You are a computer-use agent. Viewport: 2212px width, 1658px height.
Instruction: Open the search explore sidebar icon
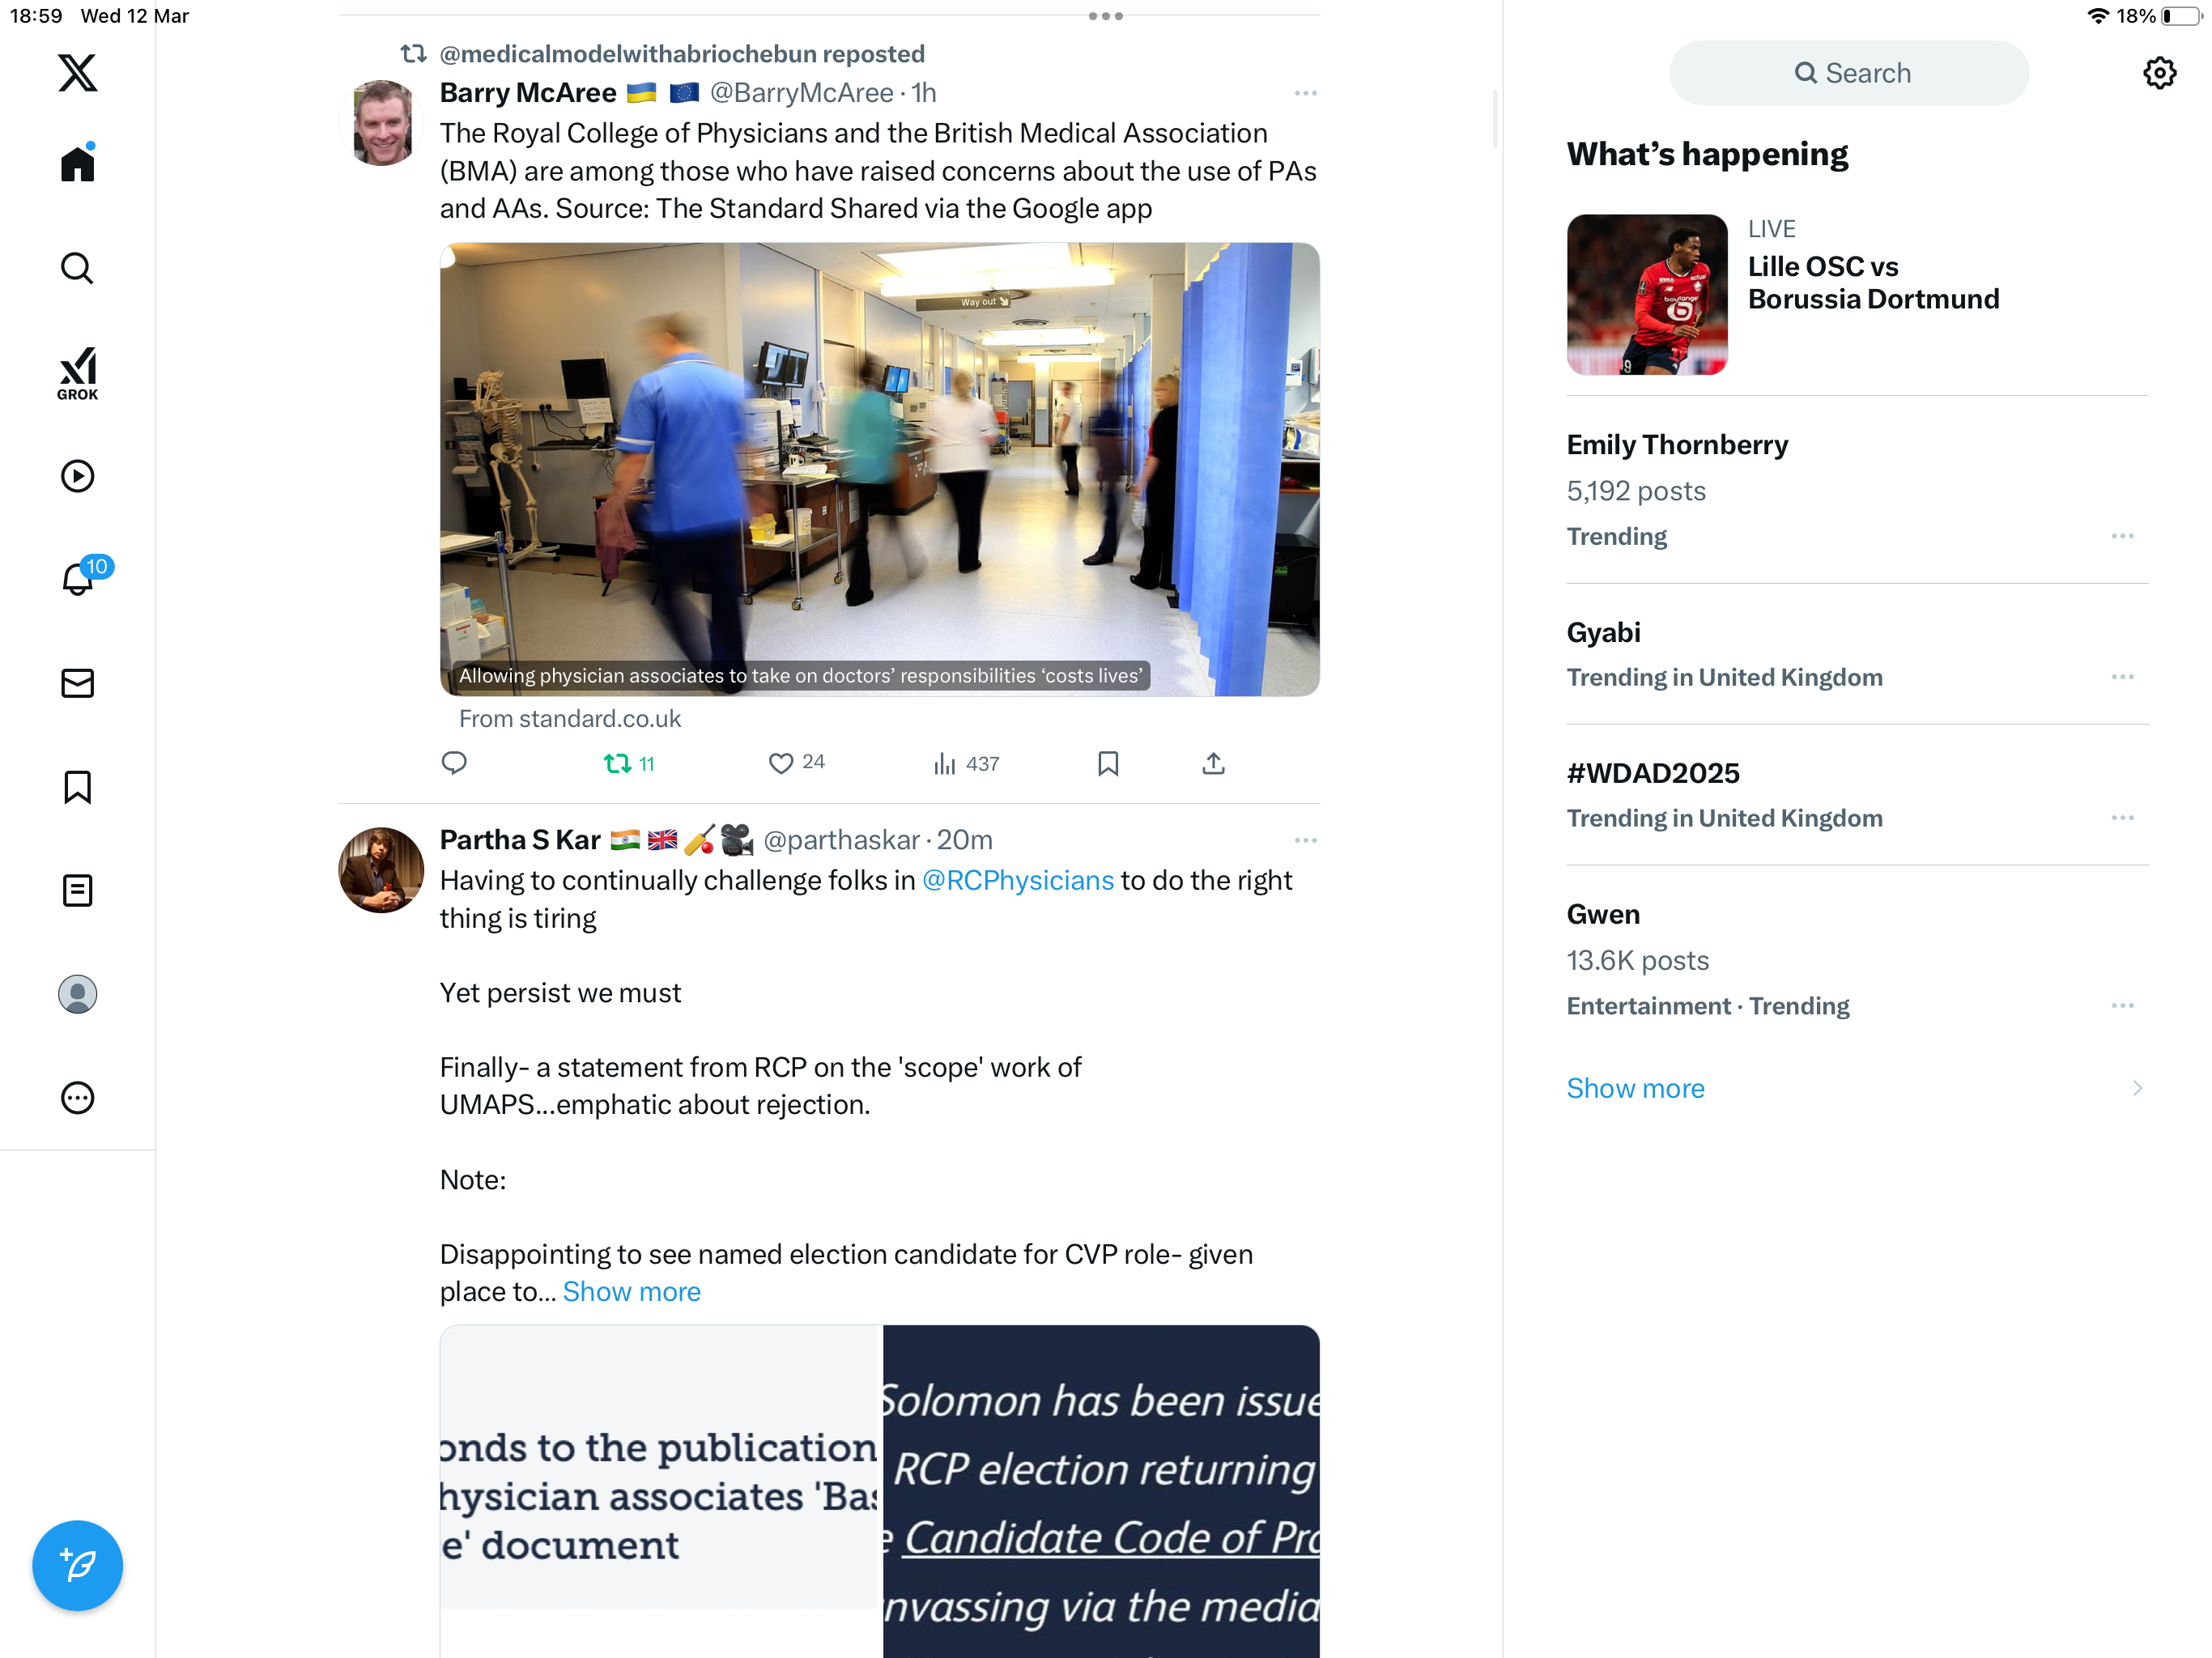pyautogui.click(x=77, y=268)
